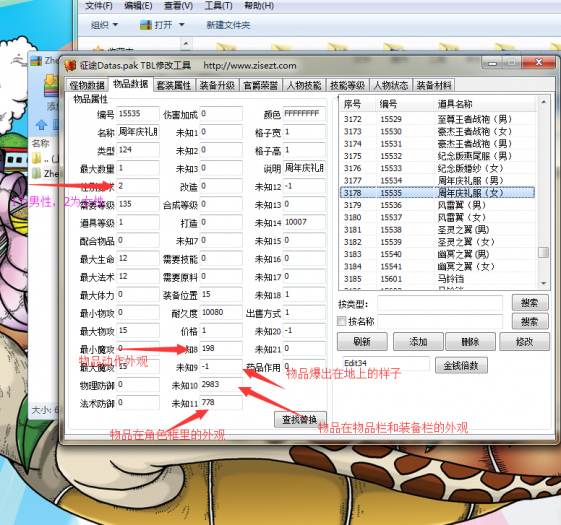Click the 金钱倍数 button

point(461,365)
